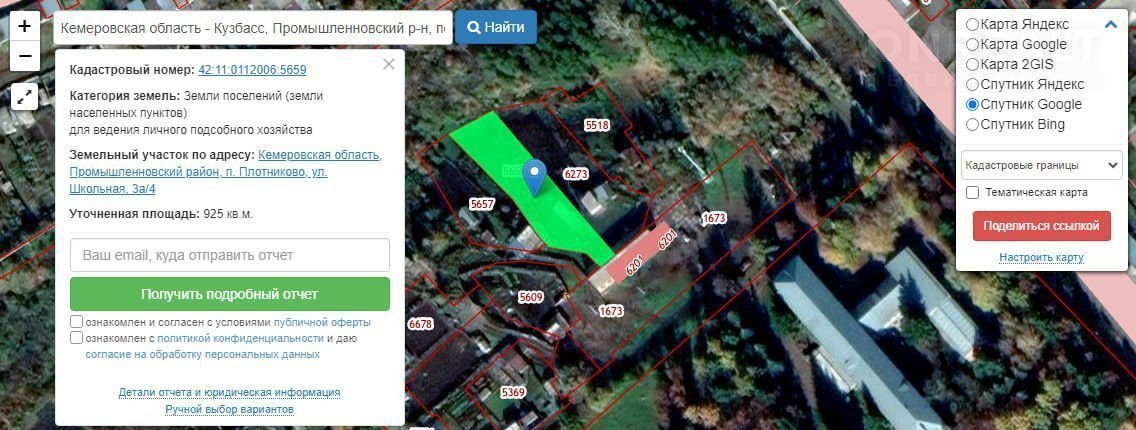This screenshot has width=1136, height=430.
Task: Open the Кадастровые границы dropdown
Action: point(1042,166)
